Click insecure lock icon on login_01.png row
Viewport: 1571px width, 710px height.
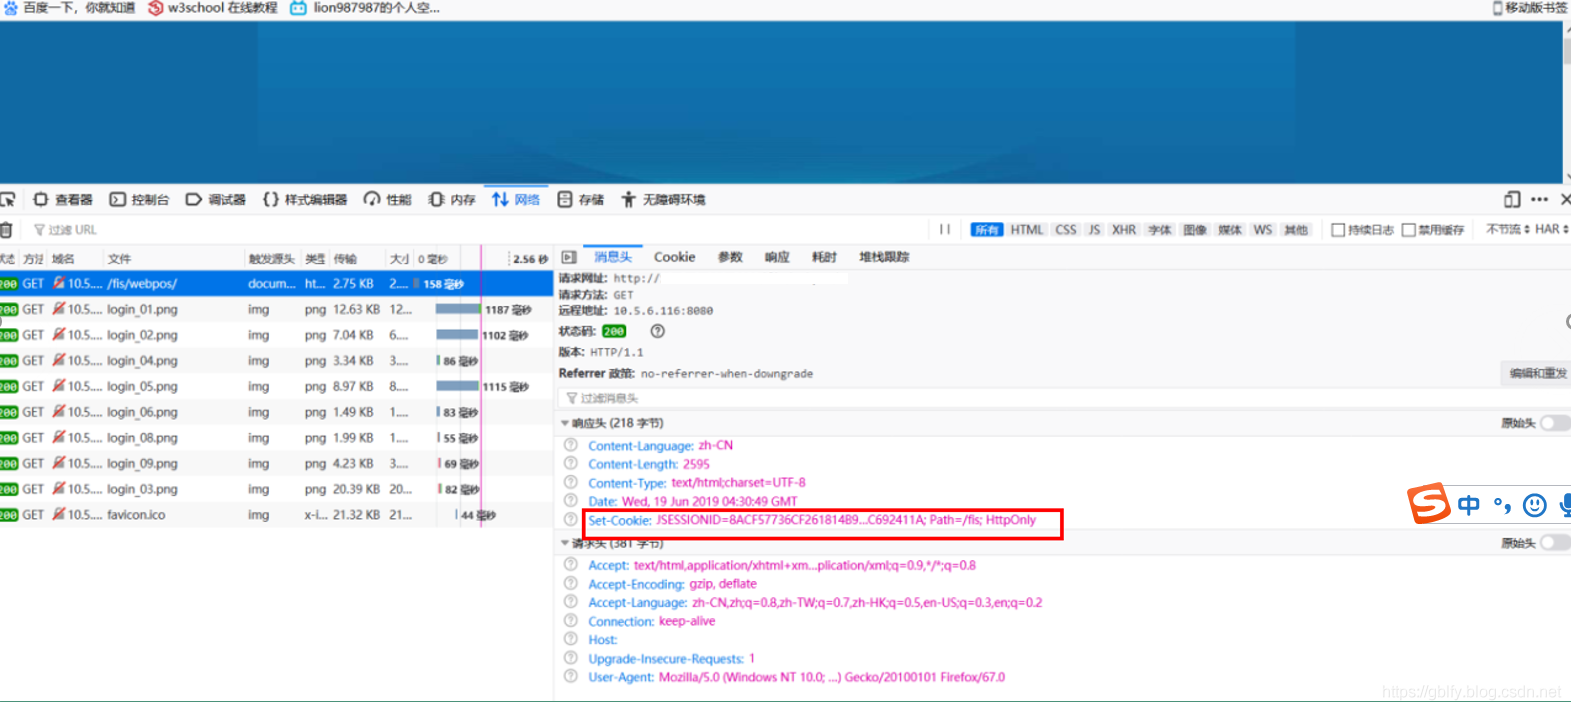click(59, 309)
